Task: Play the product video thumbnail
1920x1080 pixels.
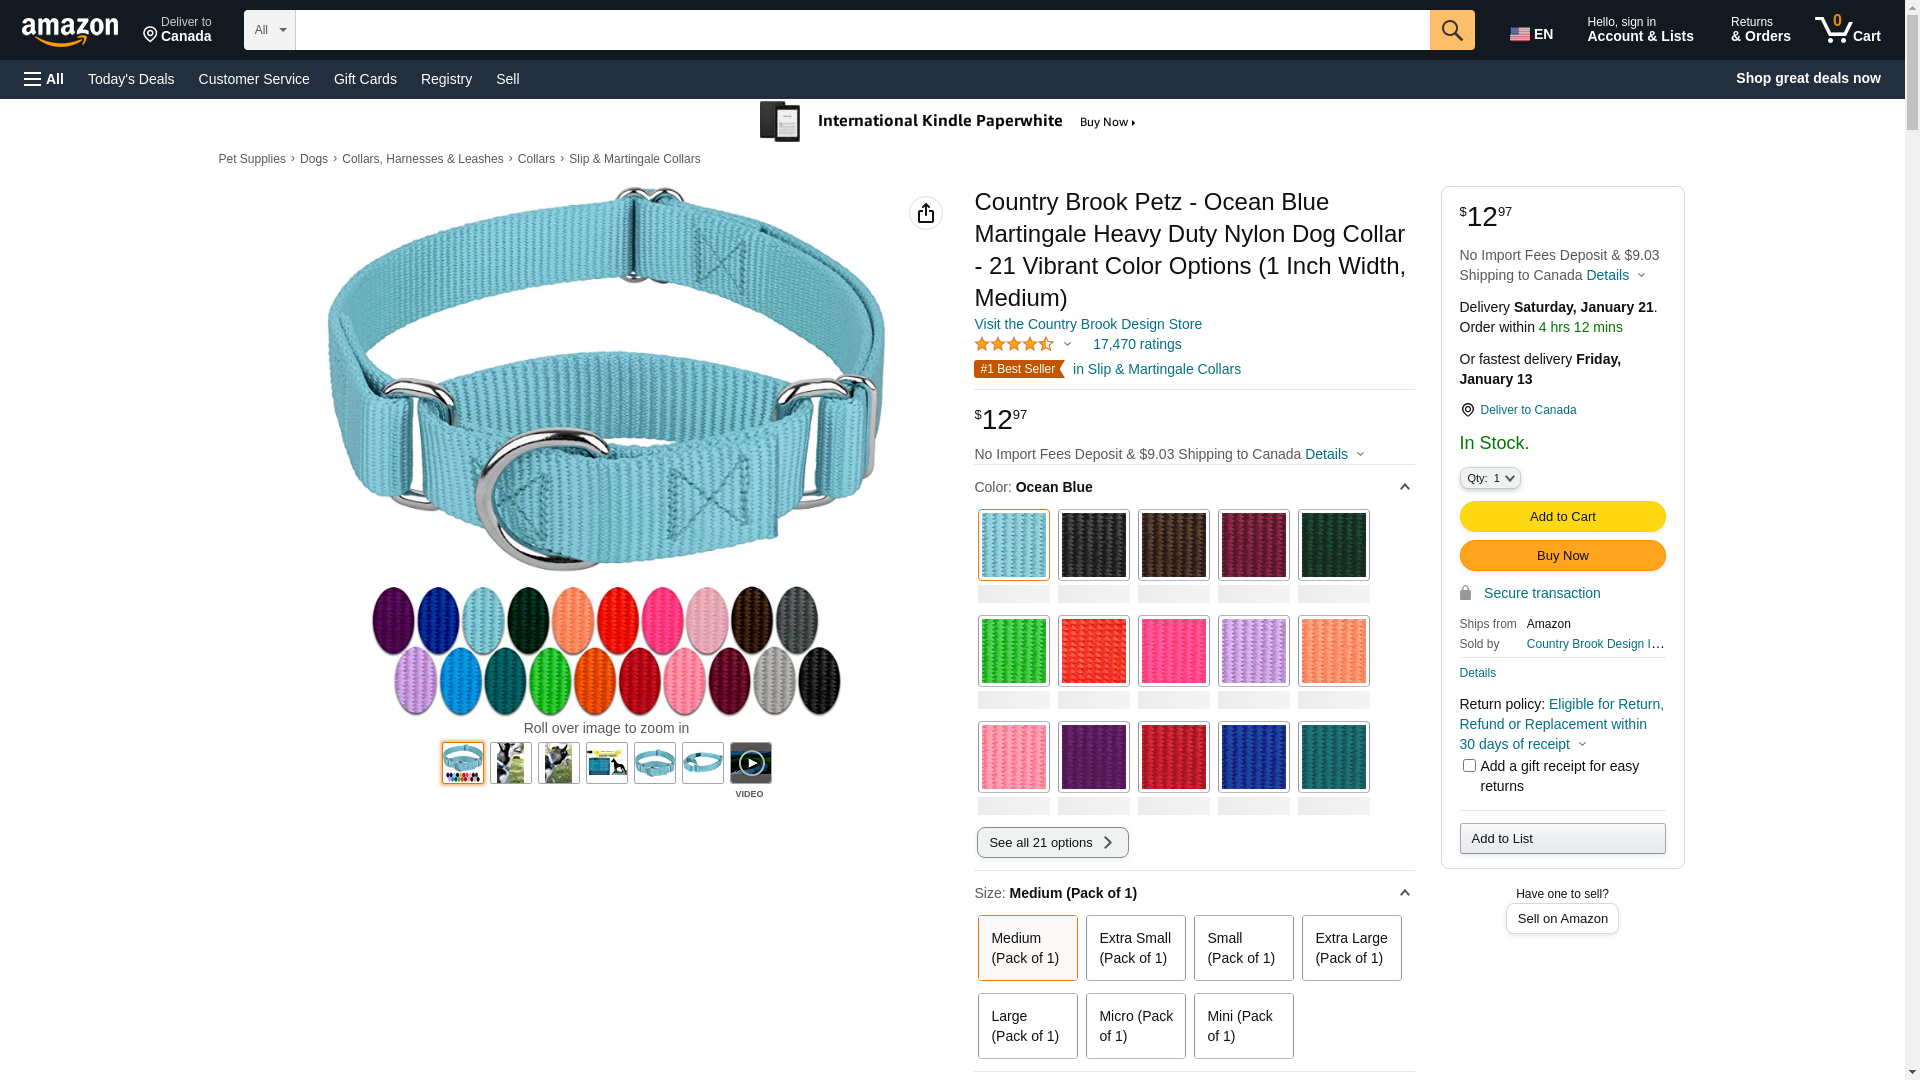Action: pyautogui.click(x=750, y=764)
